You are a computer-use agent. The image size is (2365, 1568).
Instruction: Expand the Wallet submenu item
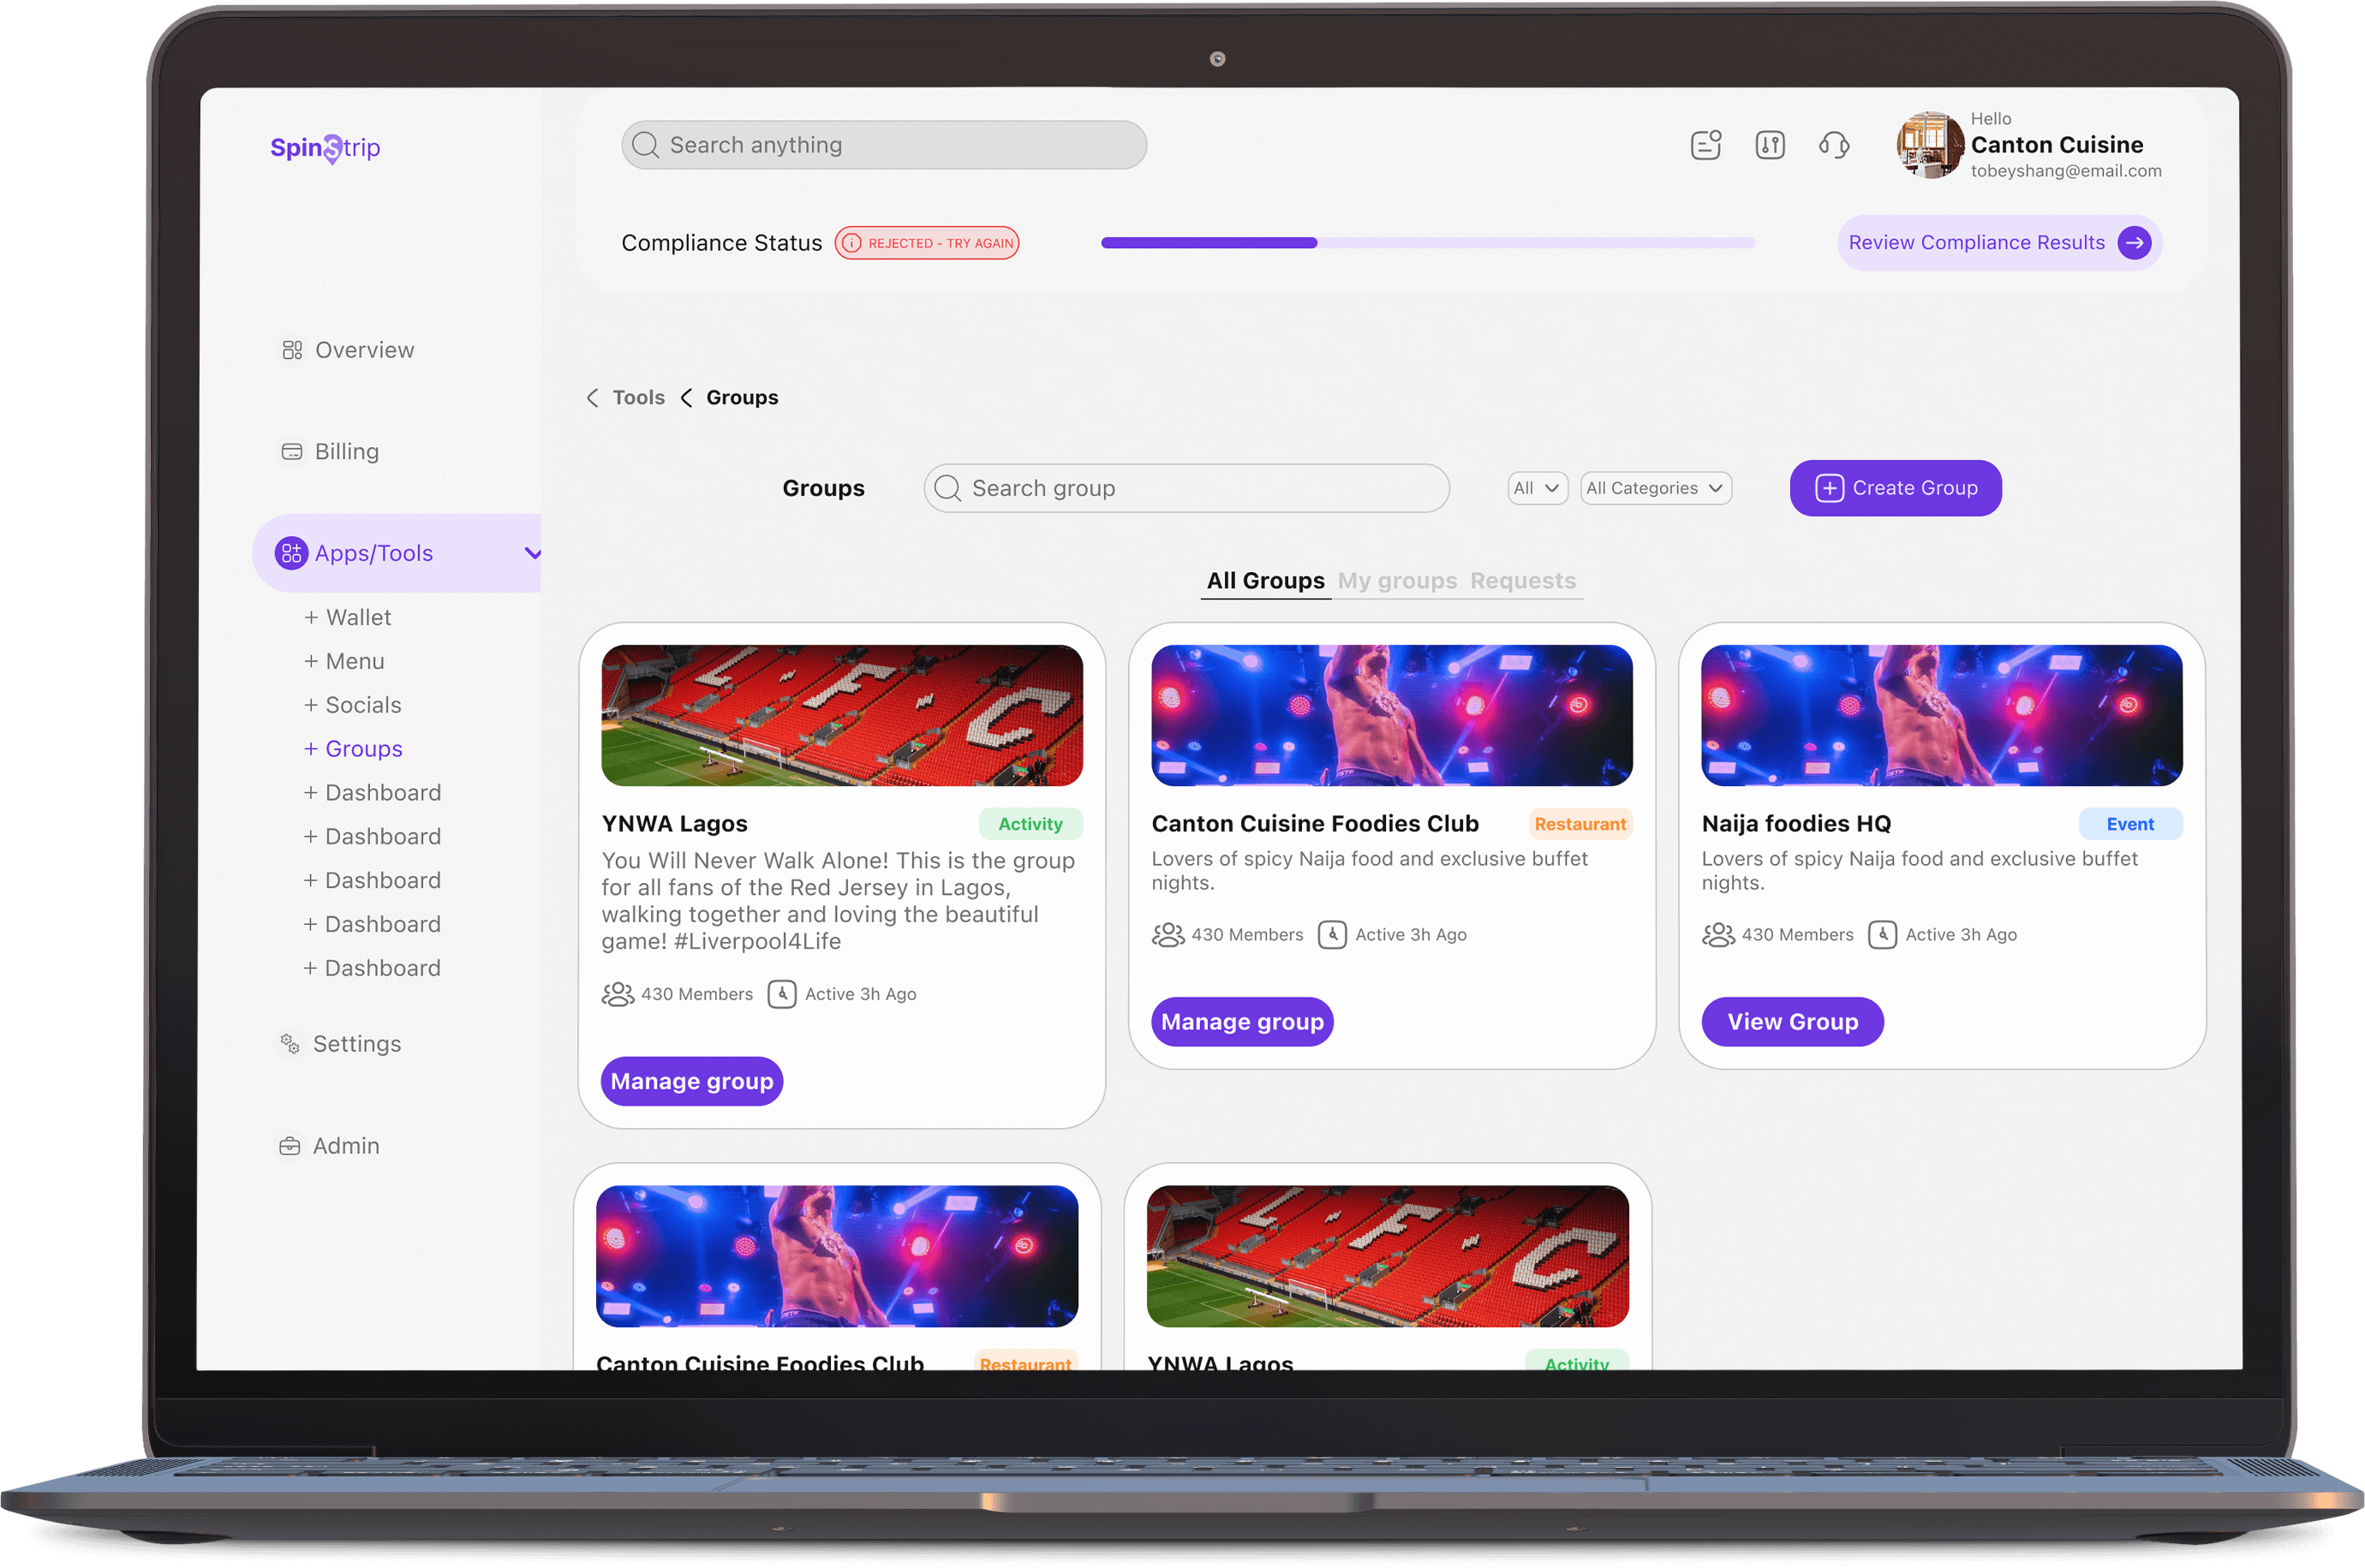coord(348,616)
